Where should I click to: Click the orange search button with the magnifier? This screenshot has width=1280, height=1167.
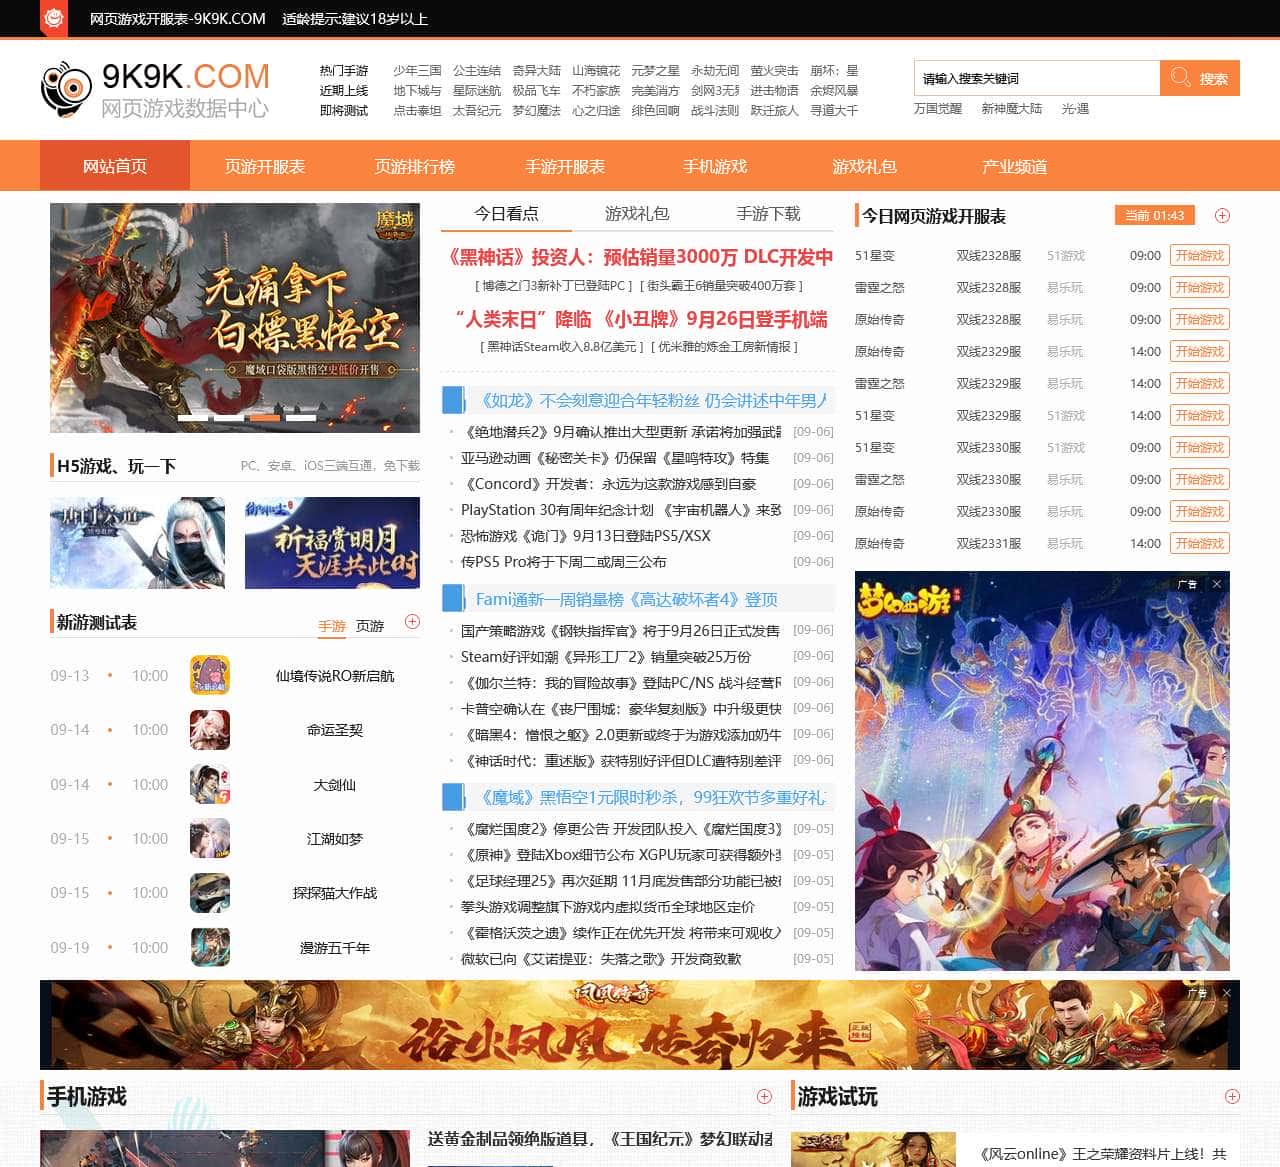[x=1200, y=78]
